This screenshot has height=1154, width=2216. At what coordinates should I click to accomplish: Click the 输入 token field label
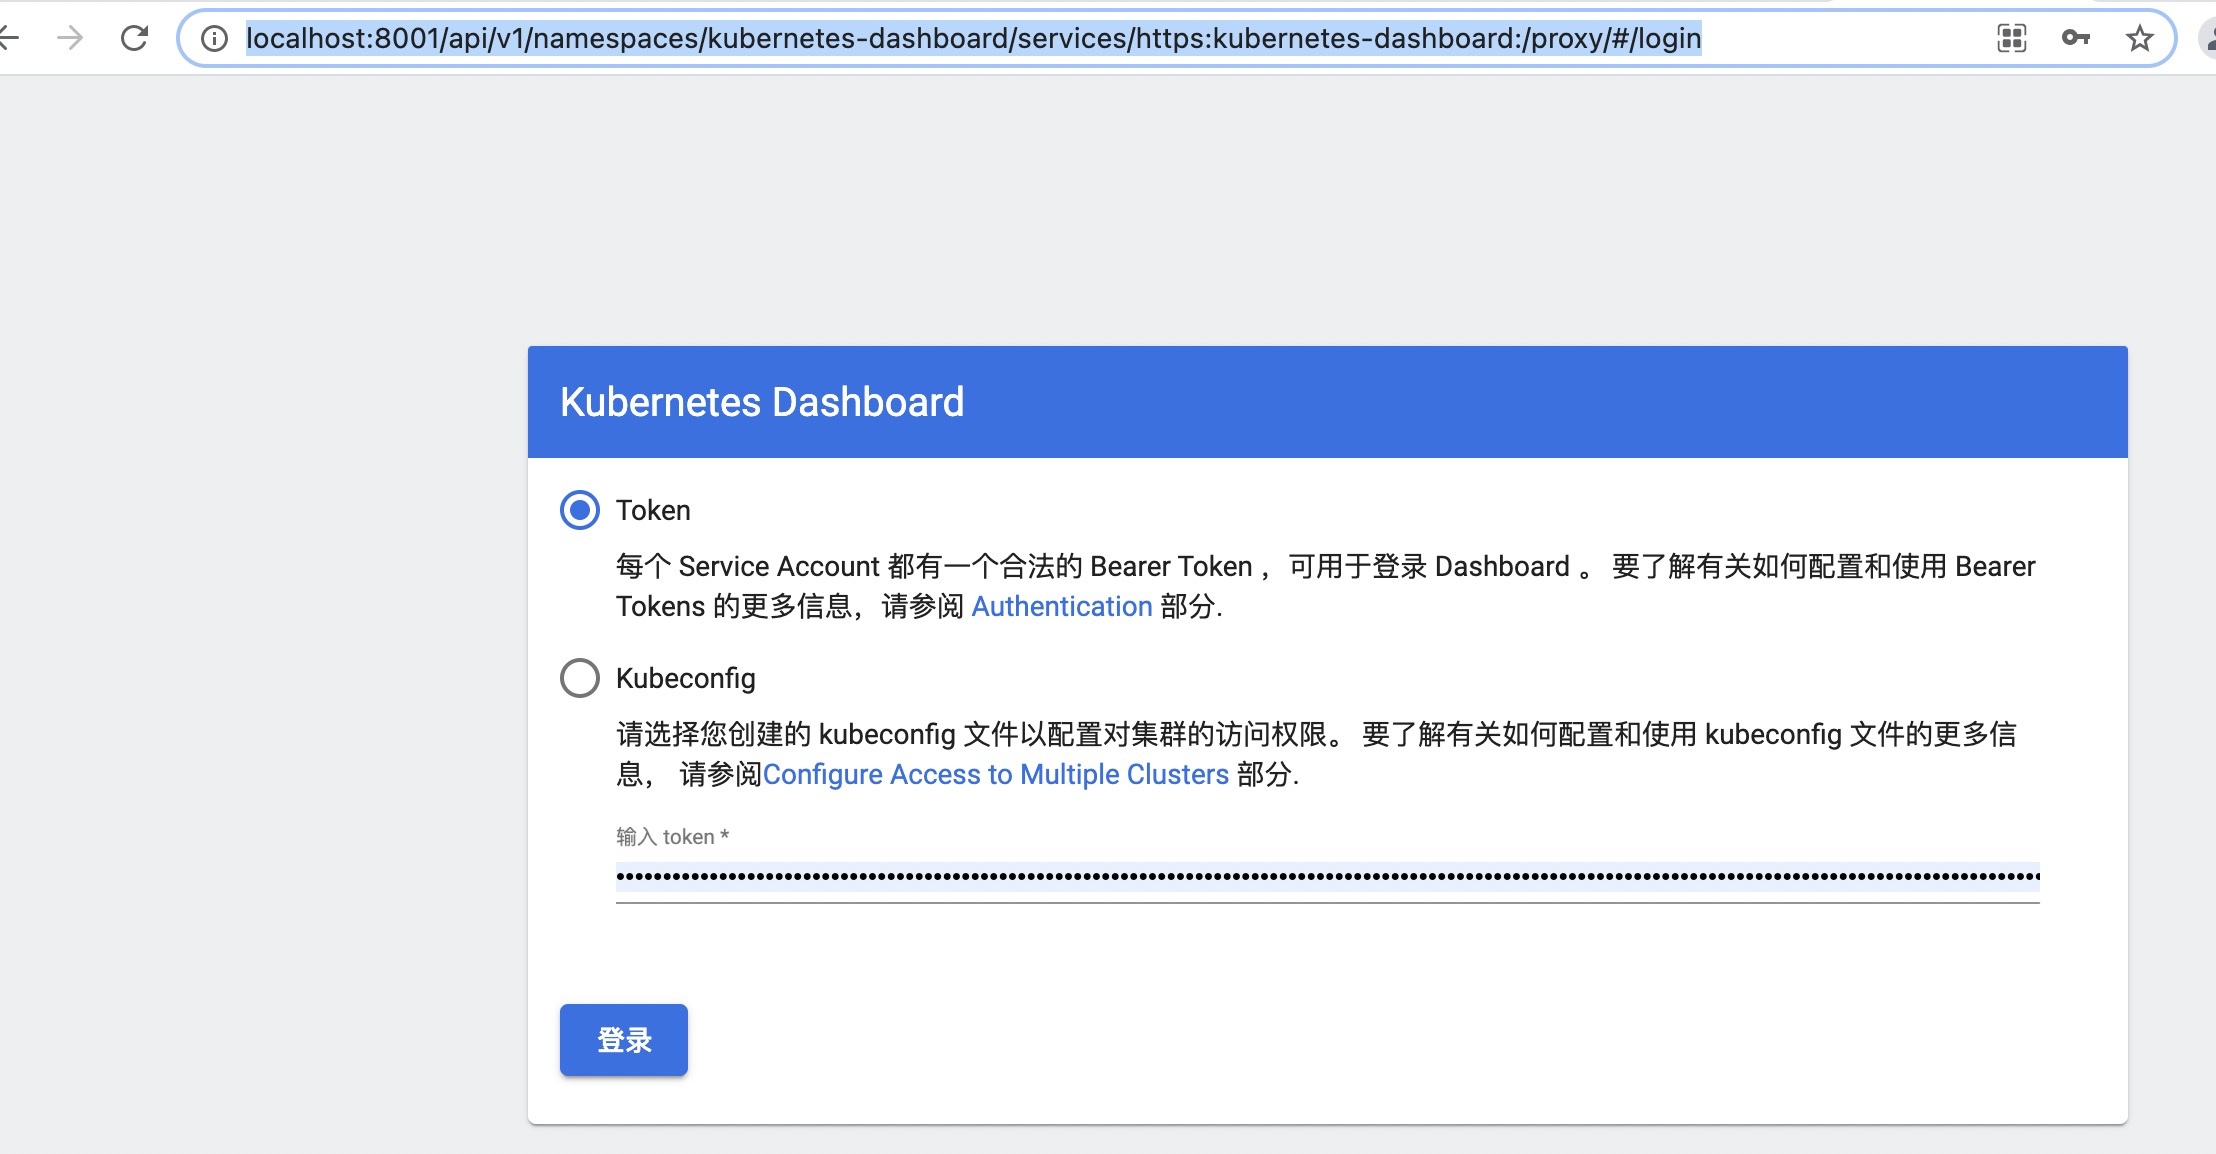[672, 837]
